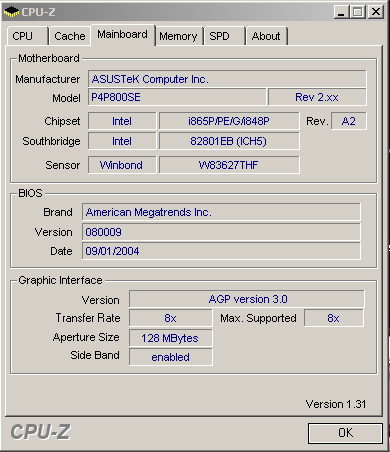This screenshot has width=390, height=452.
Task: Click the Rev 2.xx model revision field
Action: (x=317, y=97)
